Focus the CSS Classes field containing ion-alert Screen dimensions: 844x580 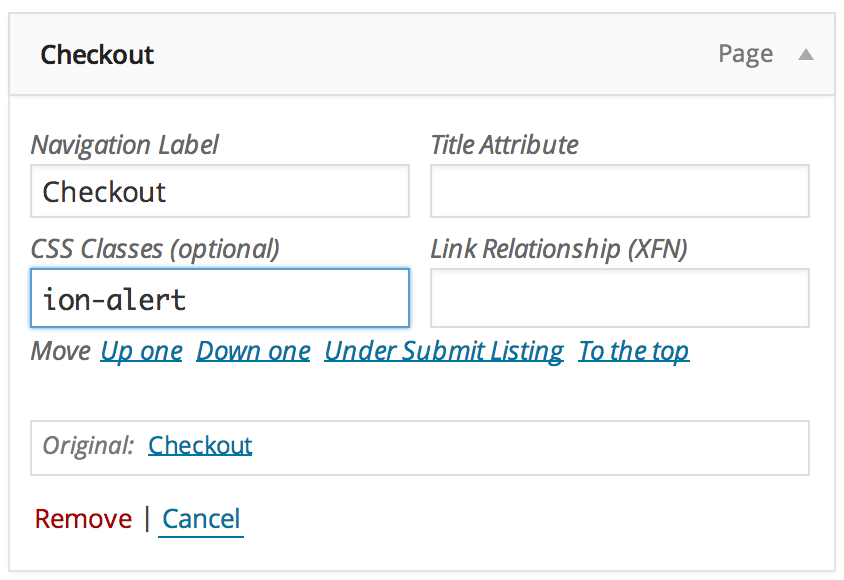[220, 298]
